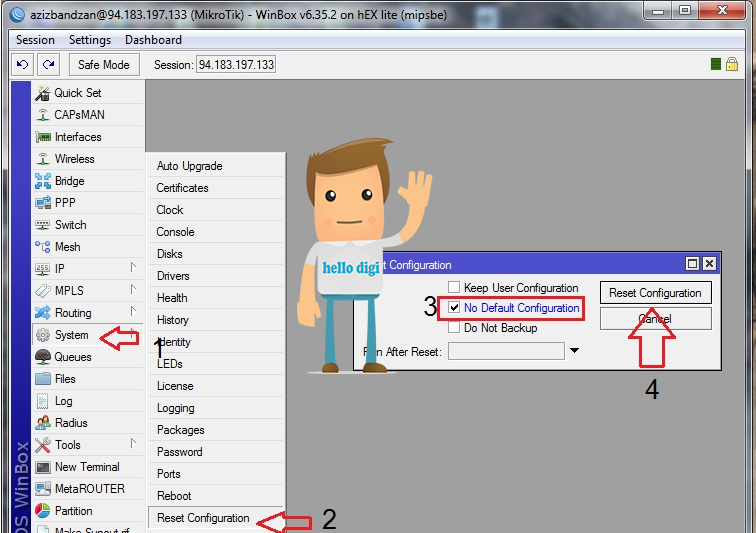The width and height of the screenshot is (756, 533).
Task: Click the padlock icon in toolbar
Action: pos(732,64)
